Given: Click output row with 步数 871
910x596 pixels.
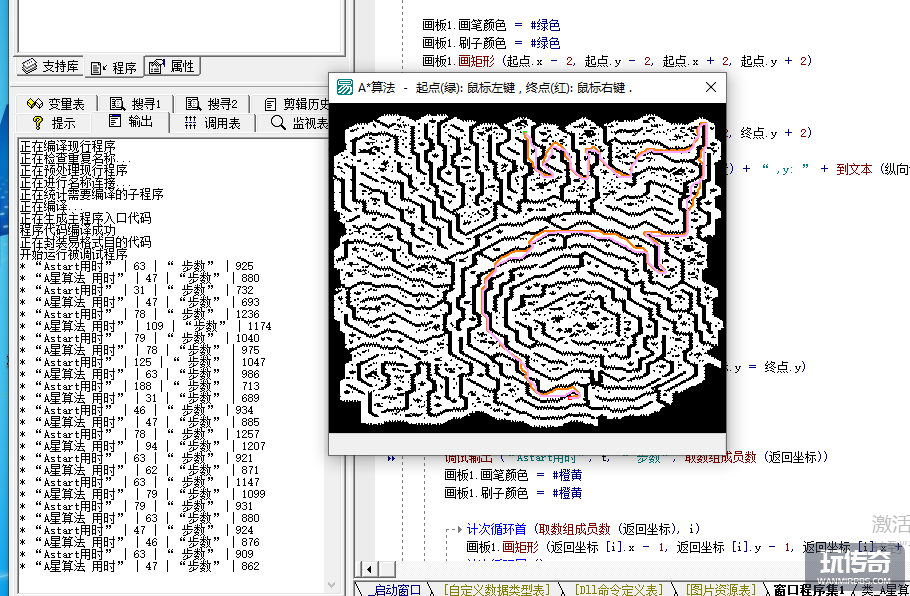Looking at the screenshot, I should (140, 470).
